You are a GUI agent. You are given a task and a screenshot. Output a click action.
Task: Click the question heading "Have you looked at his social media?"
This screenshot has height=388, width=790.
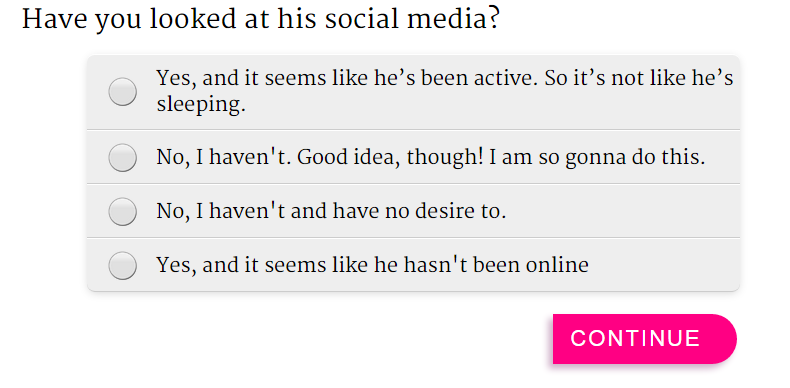pos(260,20)
